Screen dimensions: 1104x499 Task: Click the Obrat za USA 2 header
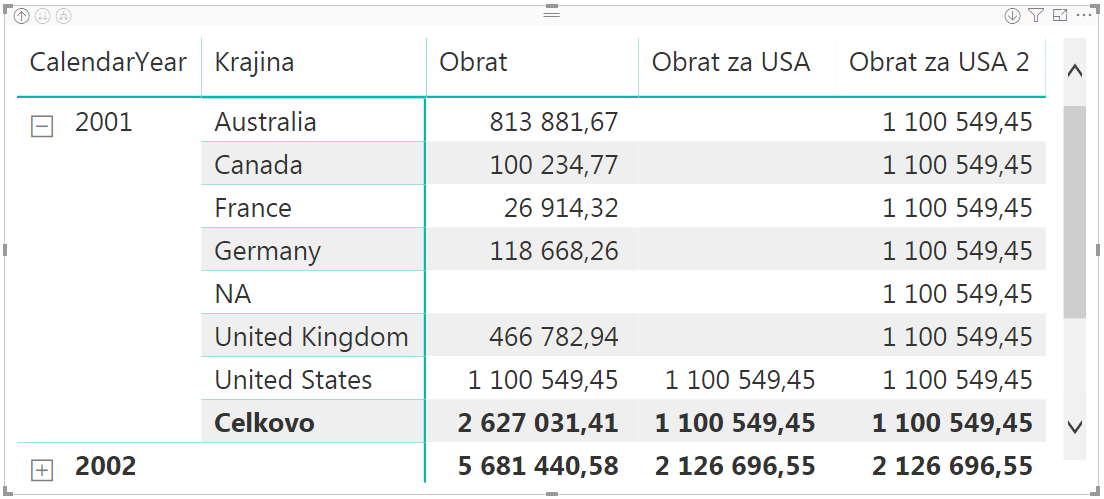click(939, 62)
